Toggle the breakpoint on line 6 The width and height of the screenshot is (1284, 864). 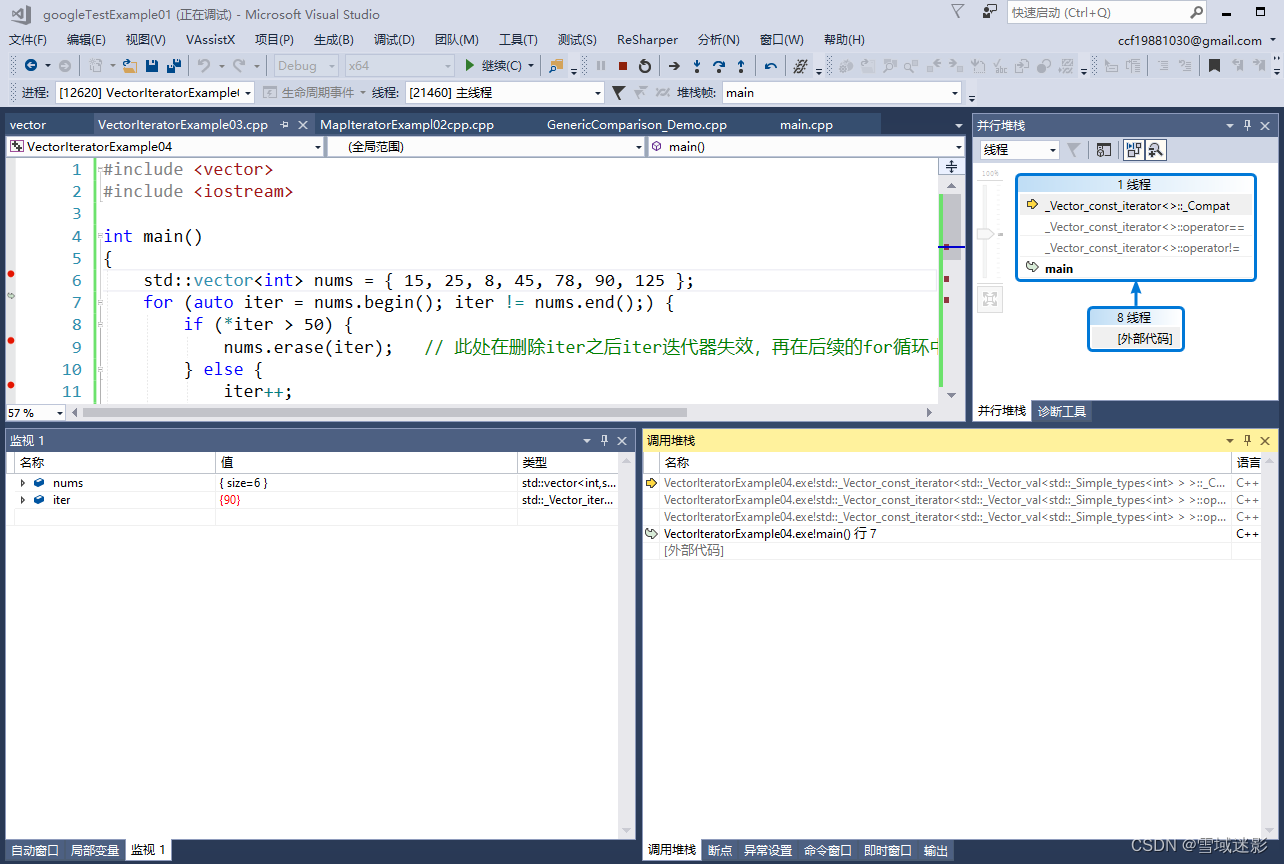coord(11,274)
